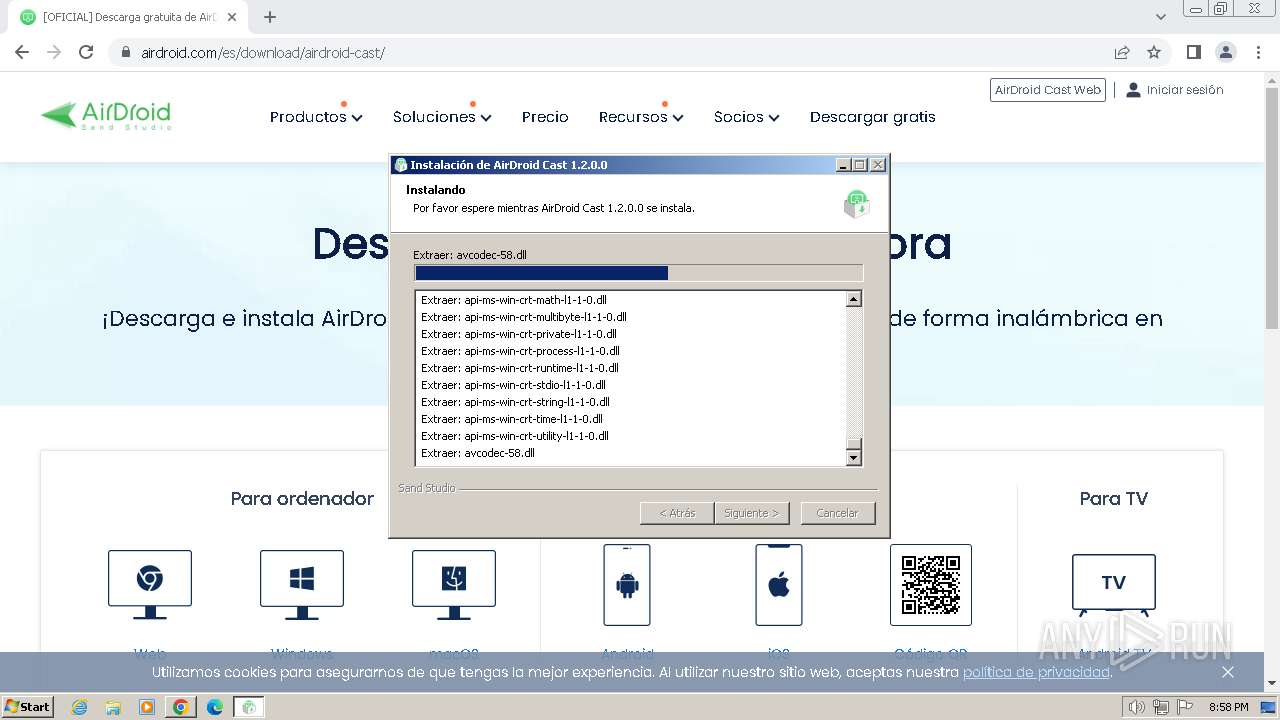The width and height of the screenshot is (1280, 720).
Task: Select the Web (Chrome) platform icon
Action: click(150, 585)
